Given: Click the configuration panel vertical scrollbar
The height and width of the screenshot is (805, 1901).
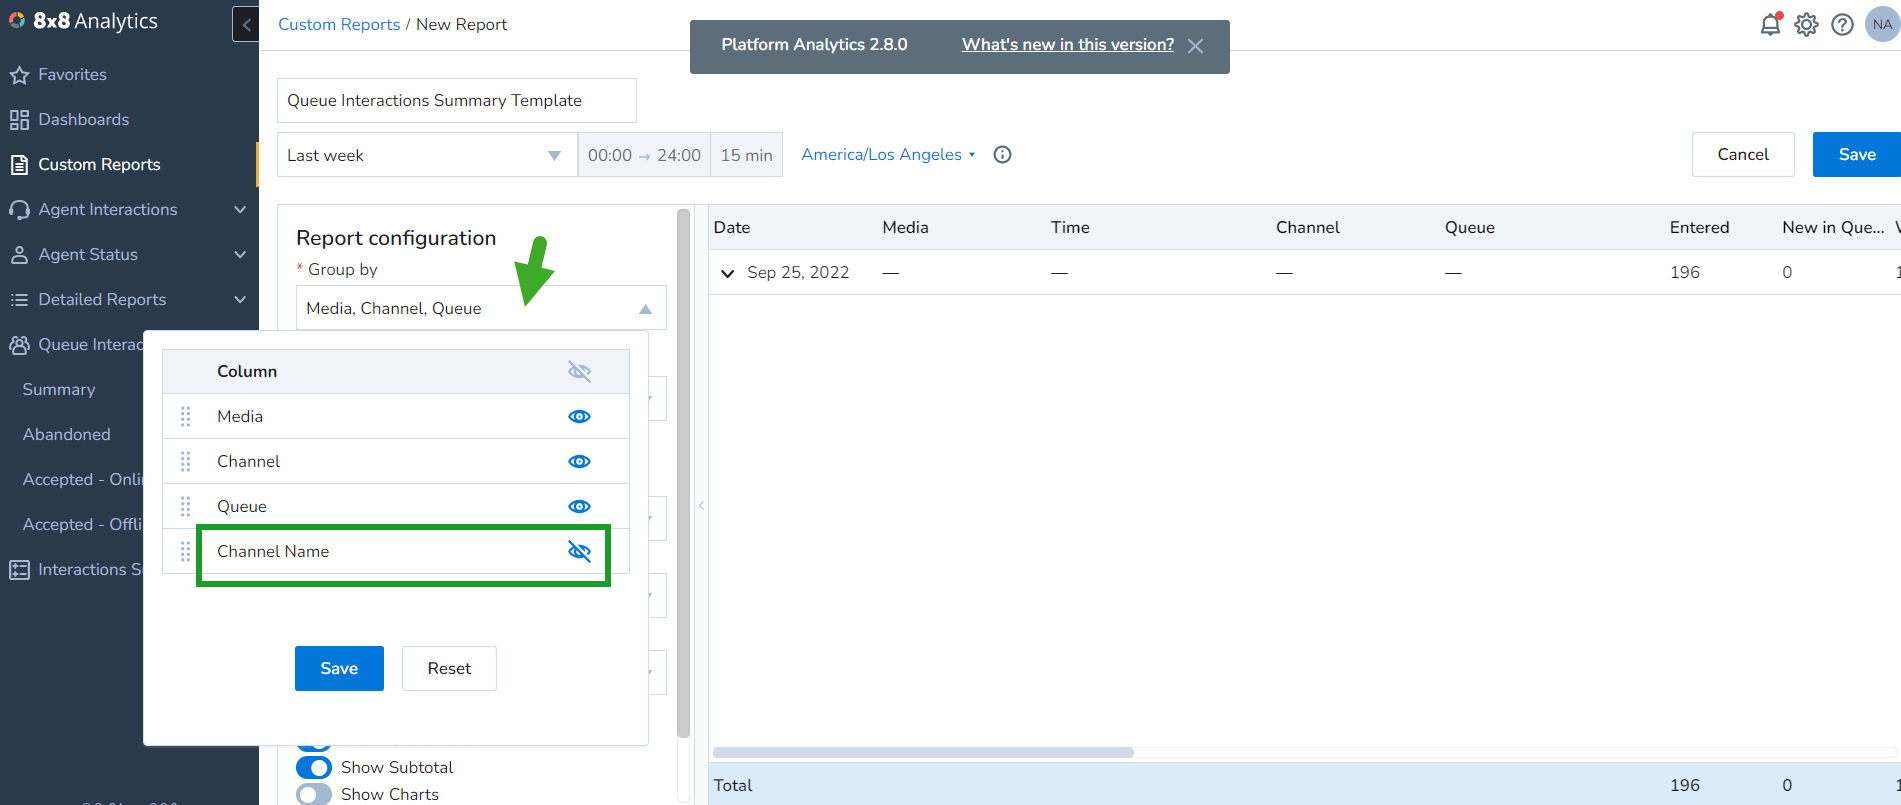Looking at the screenshot, I should [x=683, y=472].
